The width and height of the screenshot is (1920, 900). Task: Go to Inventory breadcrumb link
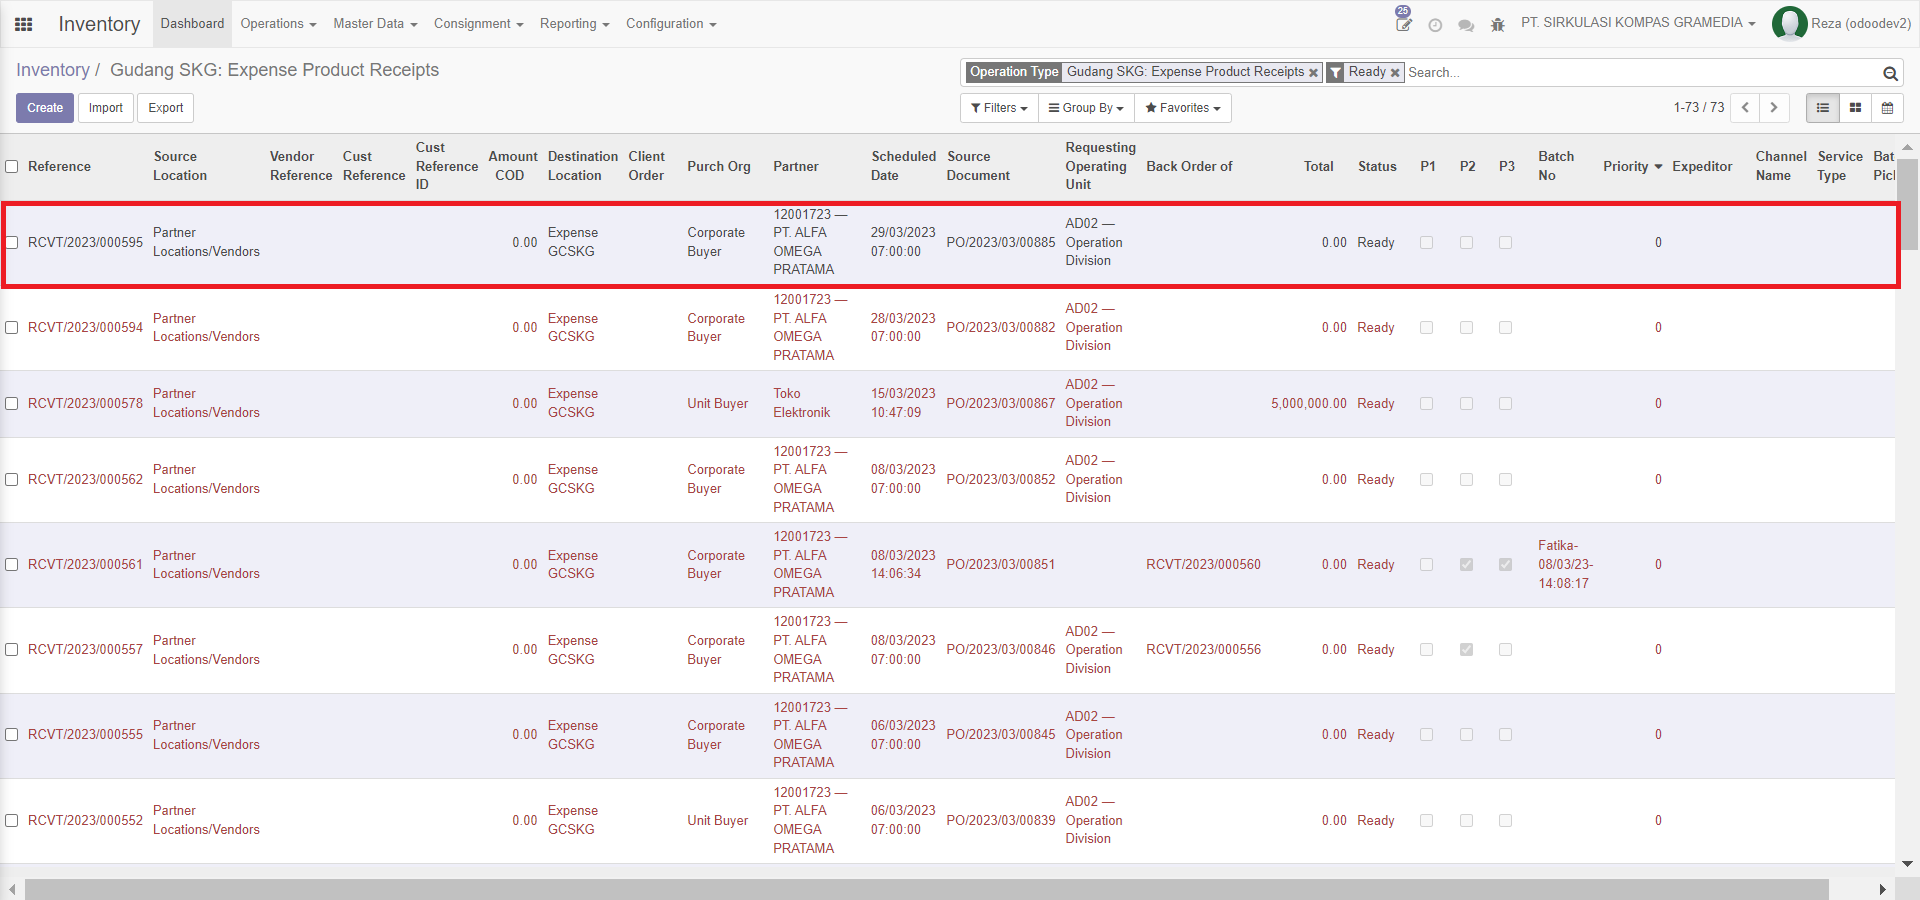coord(53,70)
